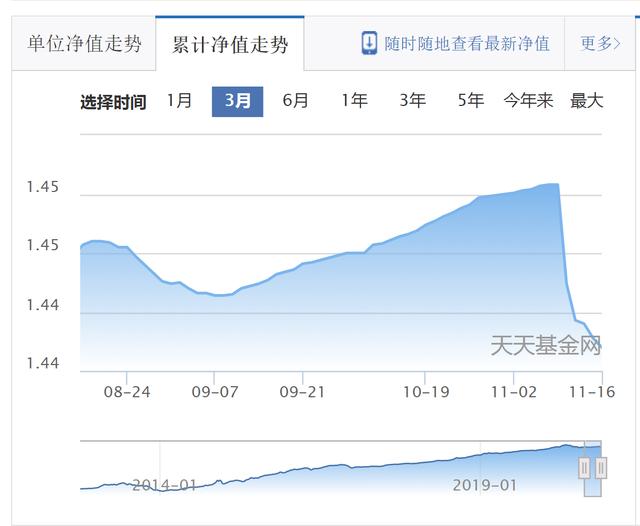Click the 10-19 x-axis date label
Screen dimensions: 640x526
pos(426,392)
